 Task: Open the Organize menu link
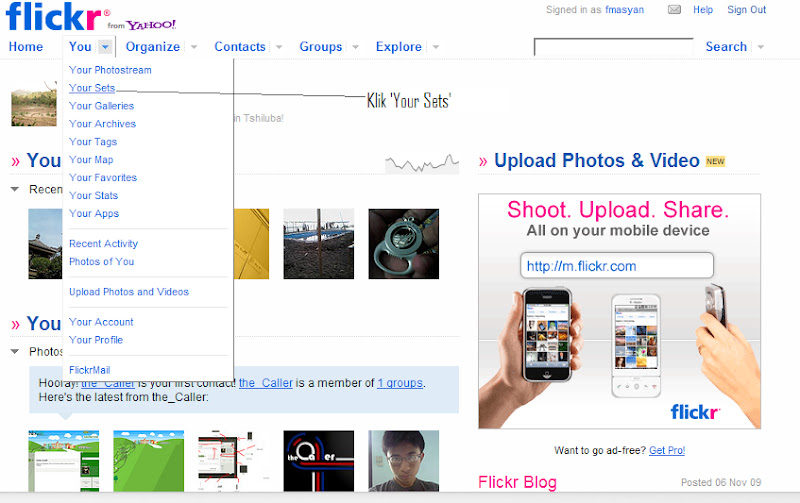(x=153, y=46)
